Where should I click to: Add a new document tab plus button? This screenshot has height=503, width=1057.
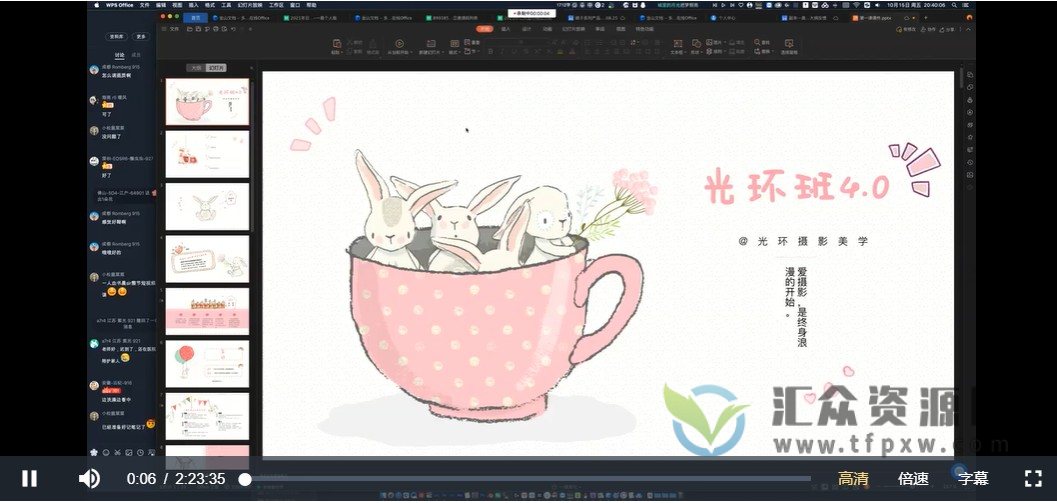click(x=926, y=18)
